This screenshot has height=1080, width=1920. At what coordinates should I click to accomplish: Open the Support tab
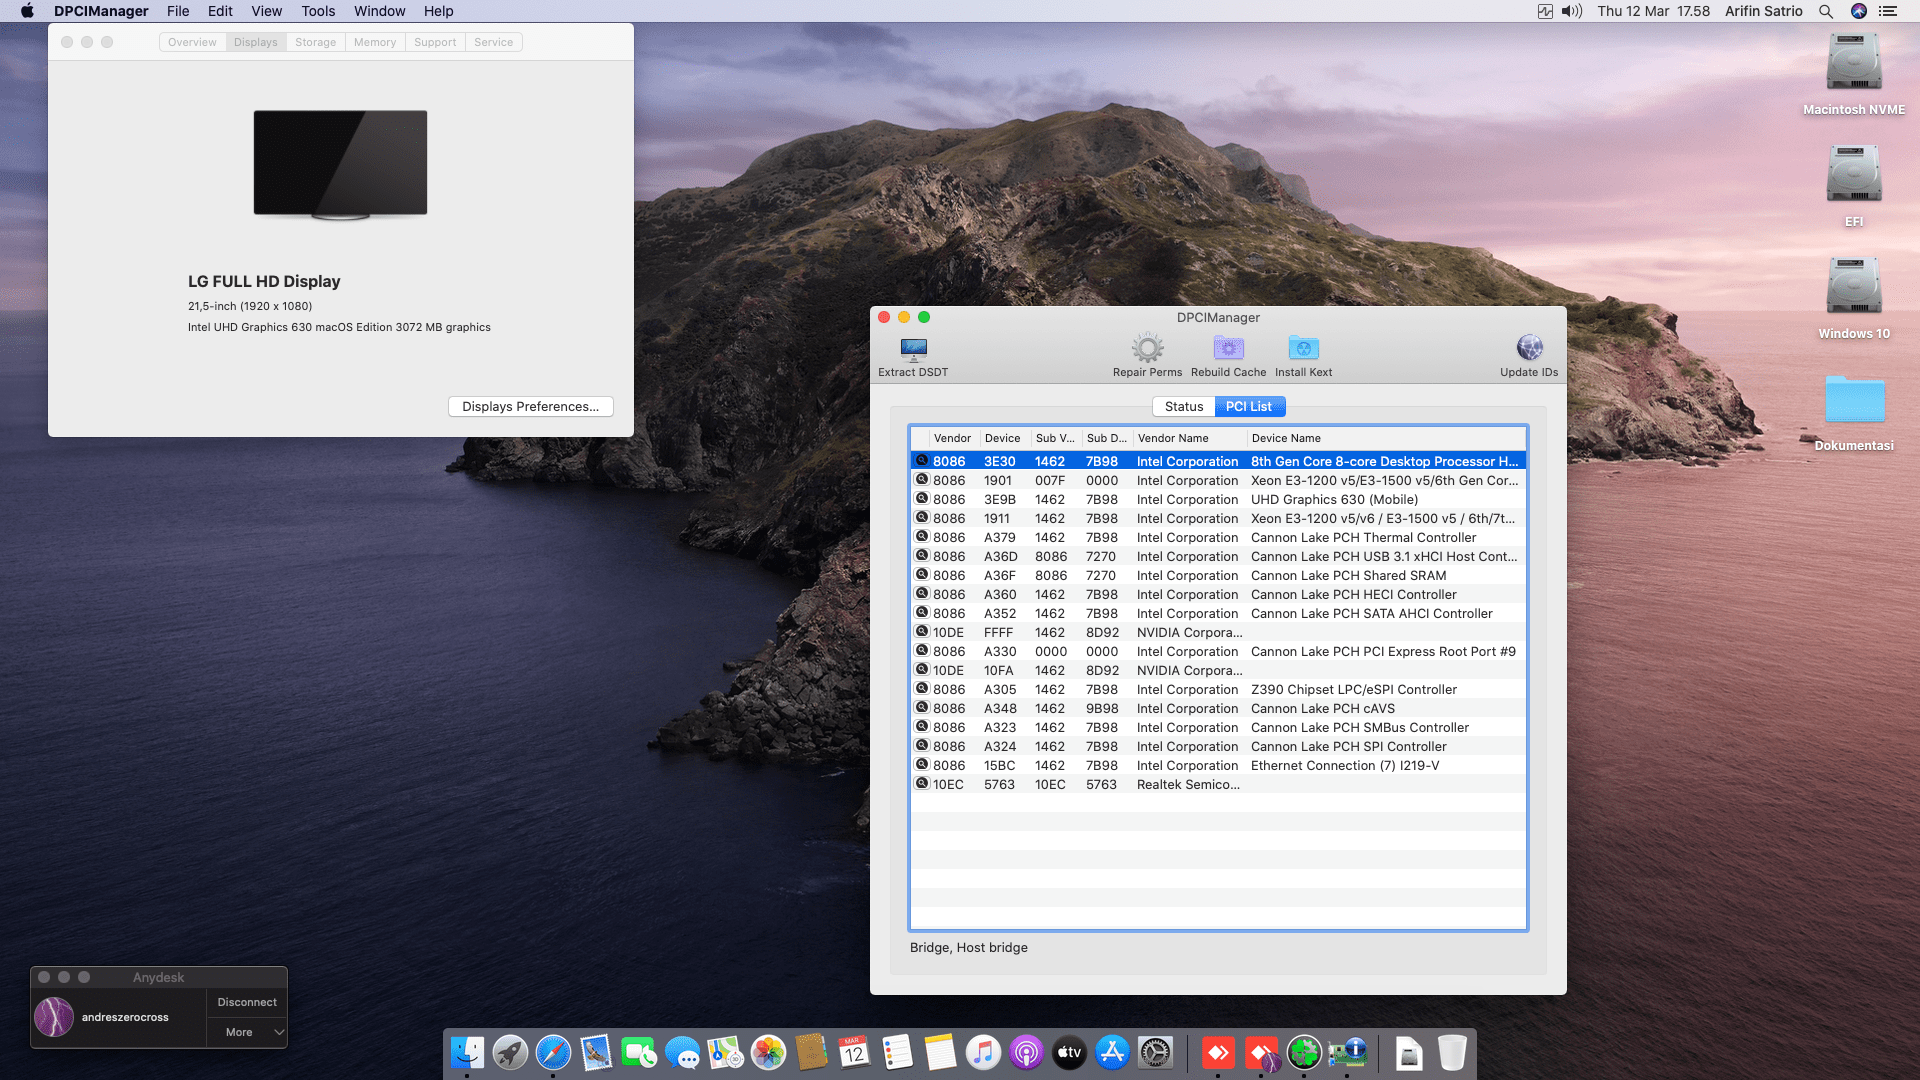[435, 42]
